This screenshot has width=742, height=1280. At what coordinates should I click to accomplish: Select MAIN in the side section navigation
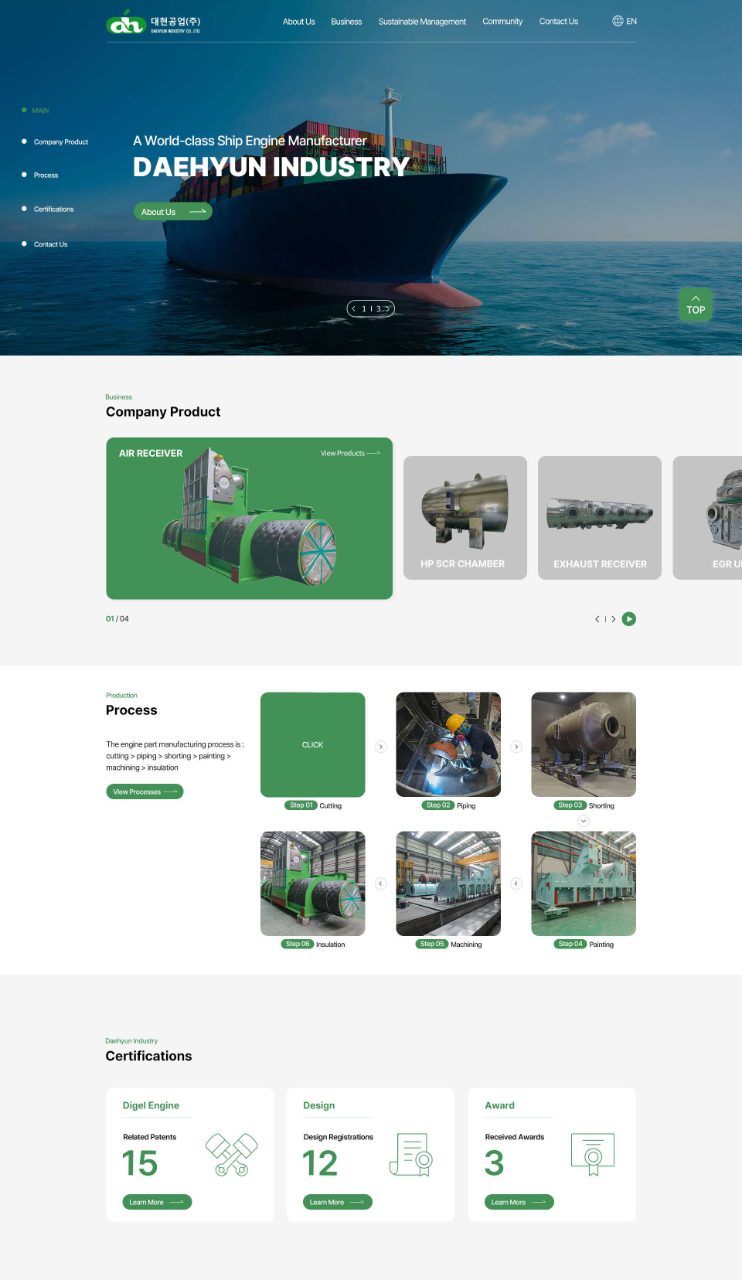pos(35,110)
